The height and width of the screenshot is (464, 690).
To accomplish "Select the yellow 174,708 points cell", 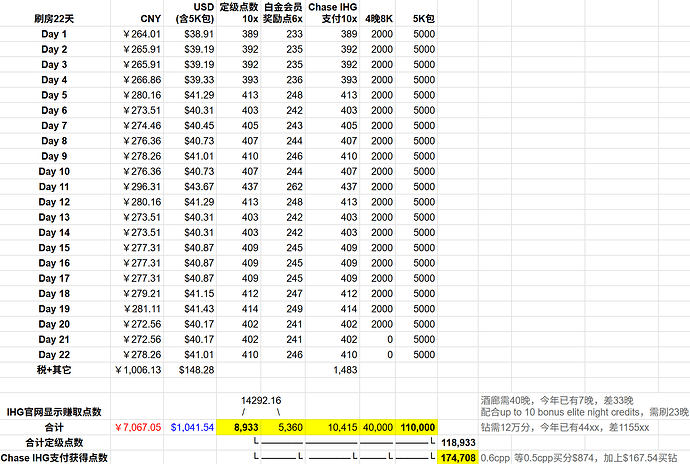I will click(x=458, y=457).
